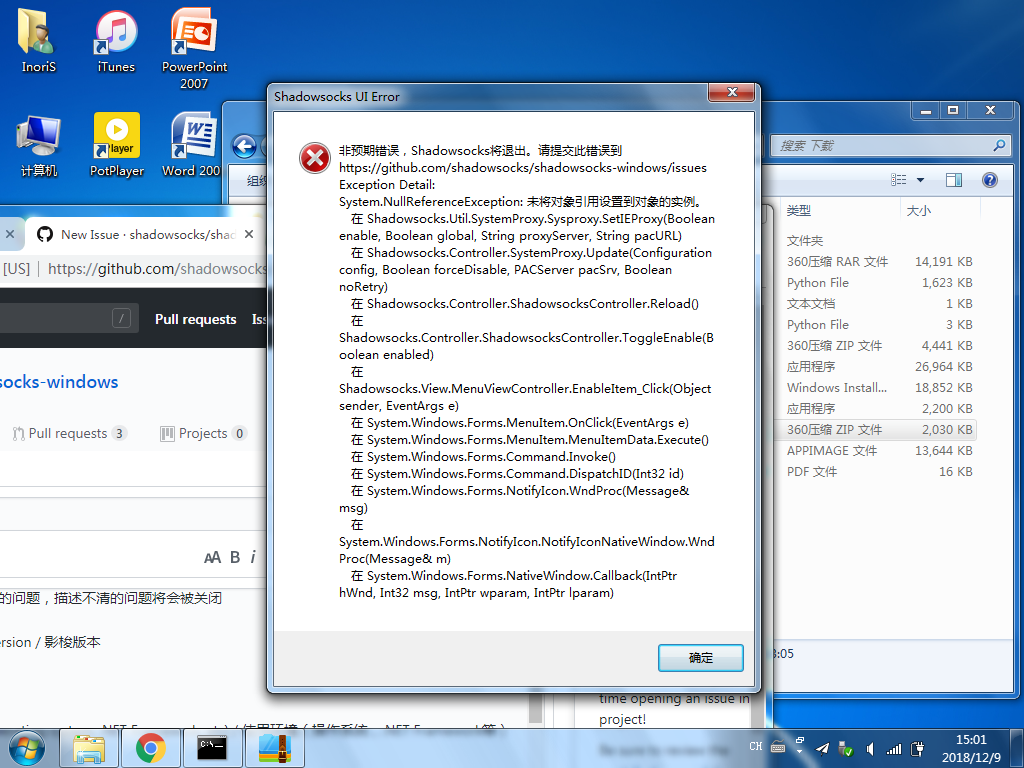Select the CH input language indicator
The image size is (1024, 768).
(x=756, y=746)
